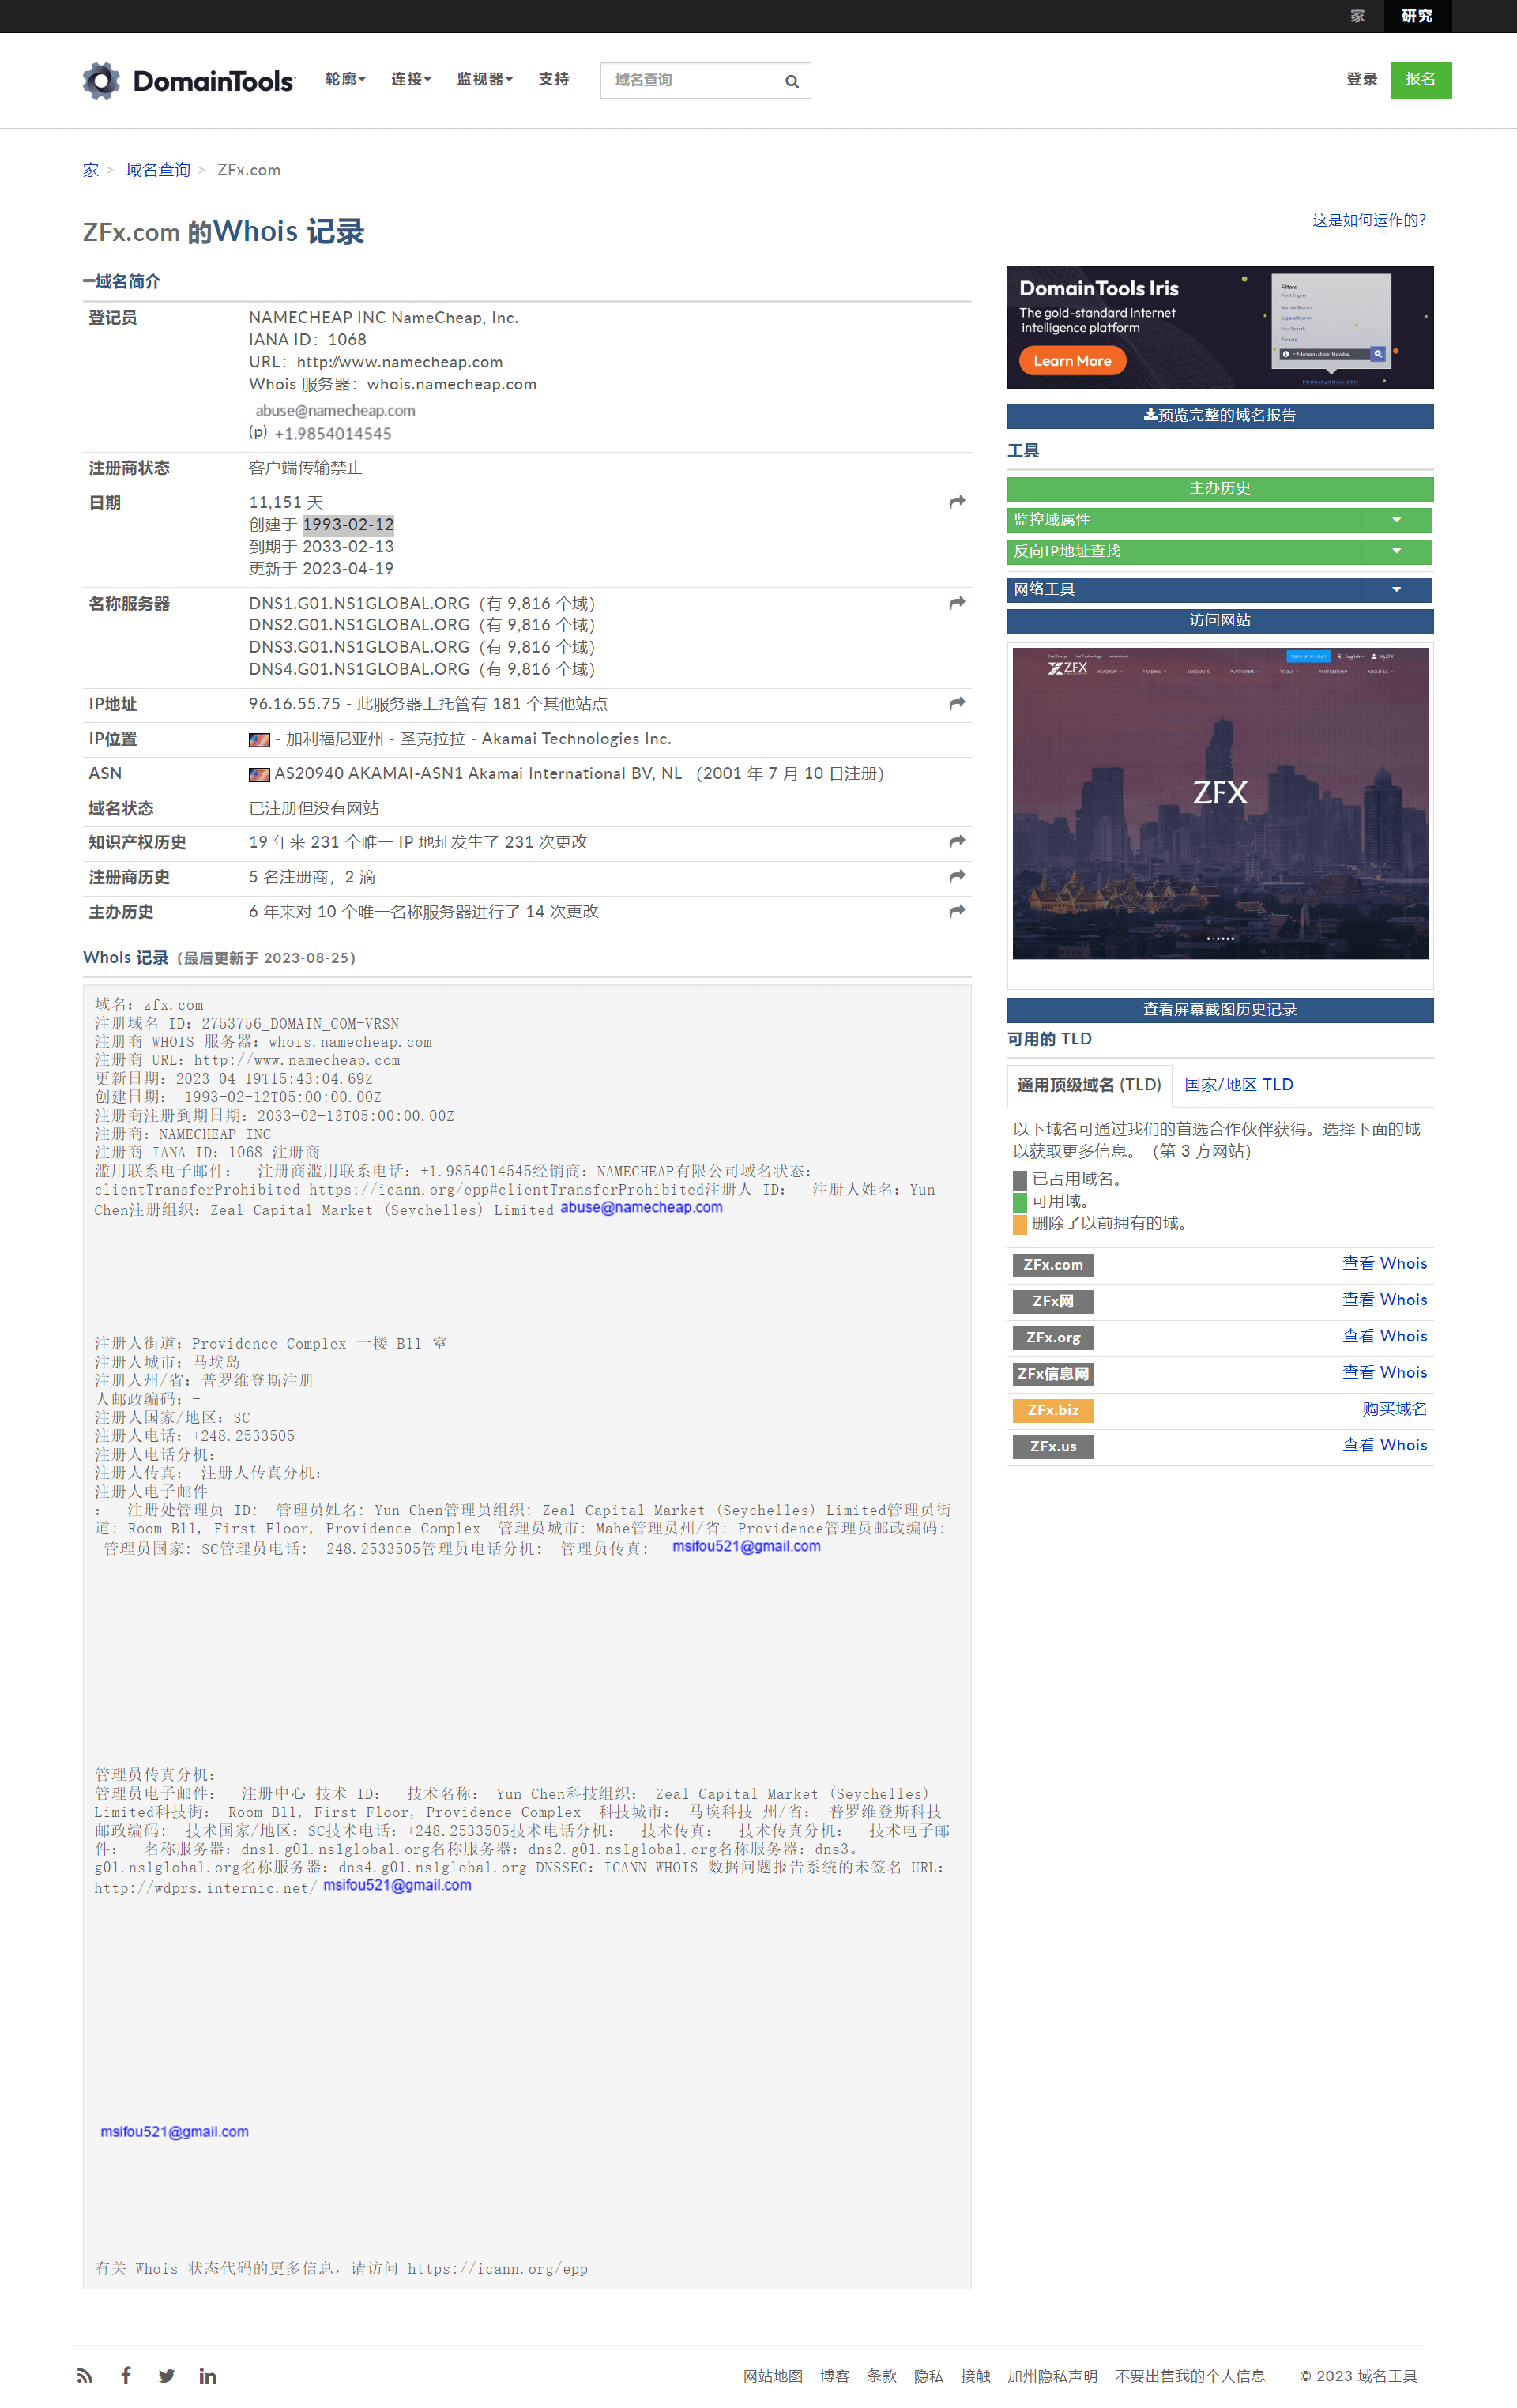Click the search magnifier icon
This screenshot has width=1517, height=2408.
click(791, 81)
